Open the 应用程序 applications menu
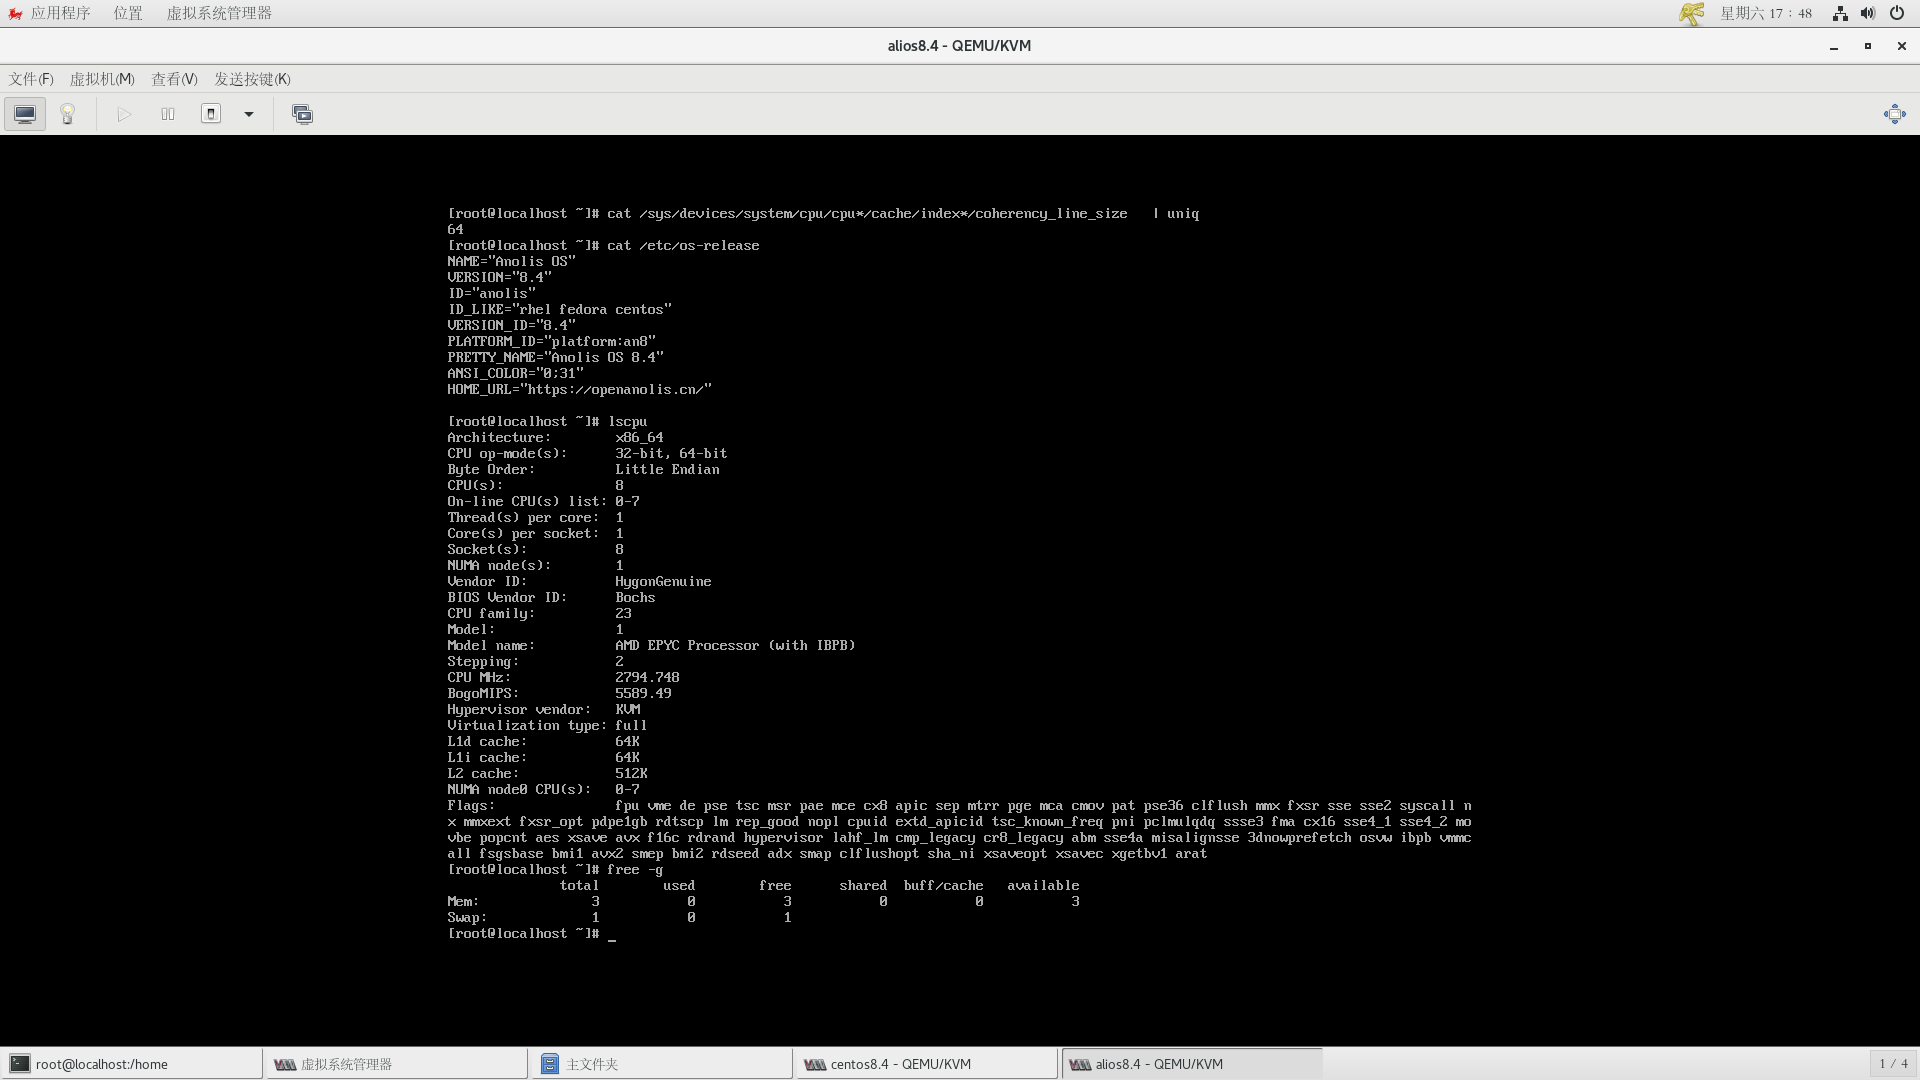 (60, 13)
